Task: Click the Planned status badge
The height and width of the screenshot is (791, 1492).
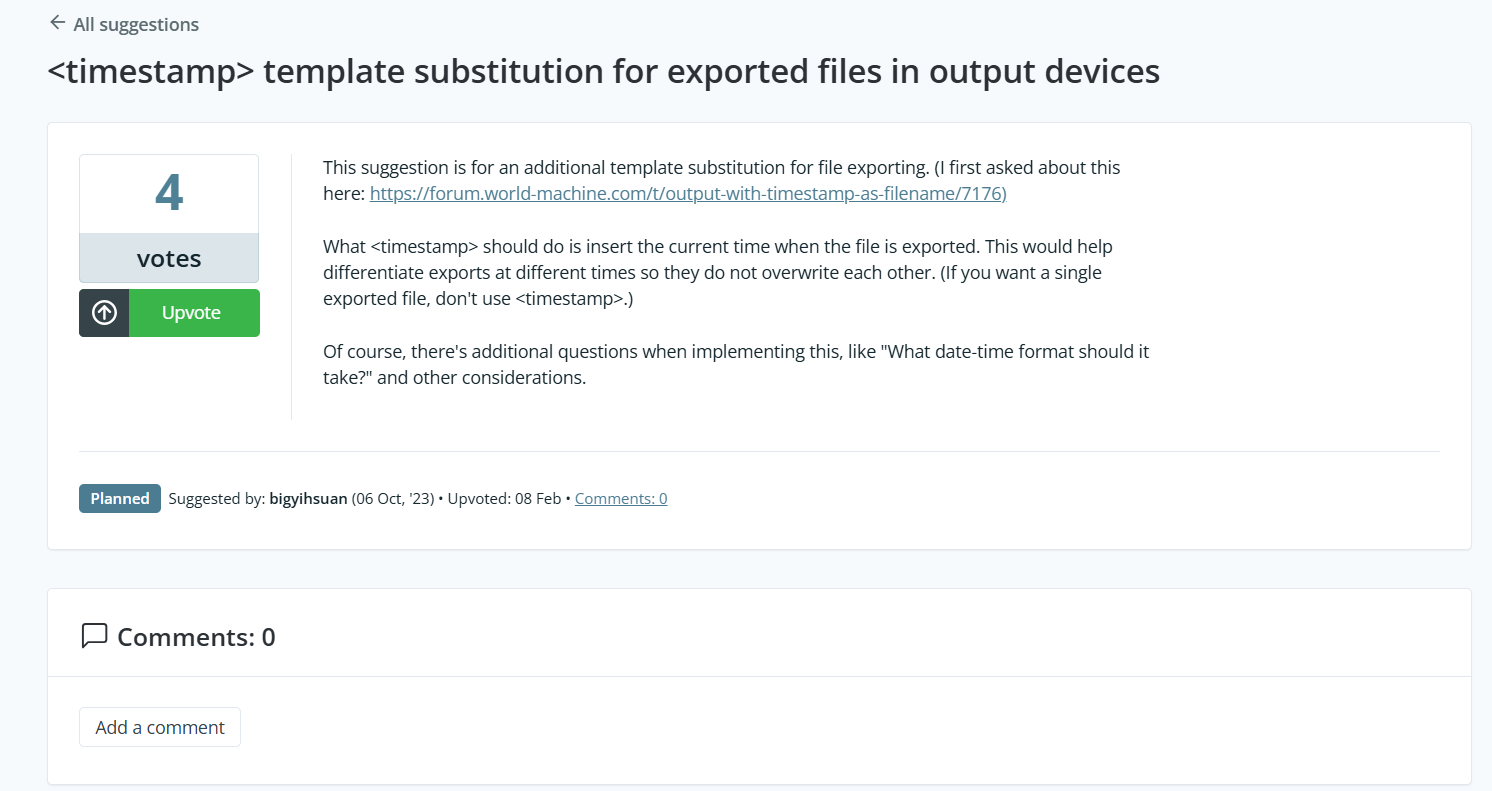Action: tap(120, 498)
